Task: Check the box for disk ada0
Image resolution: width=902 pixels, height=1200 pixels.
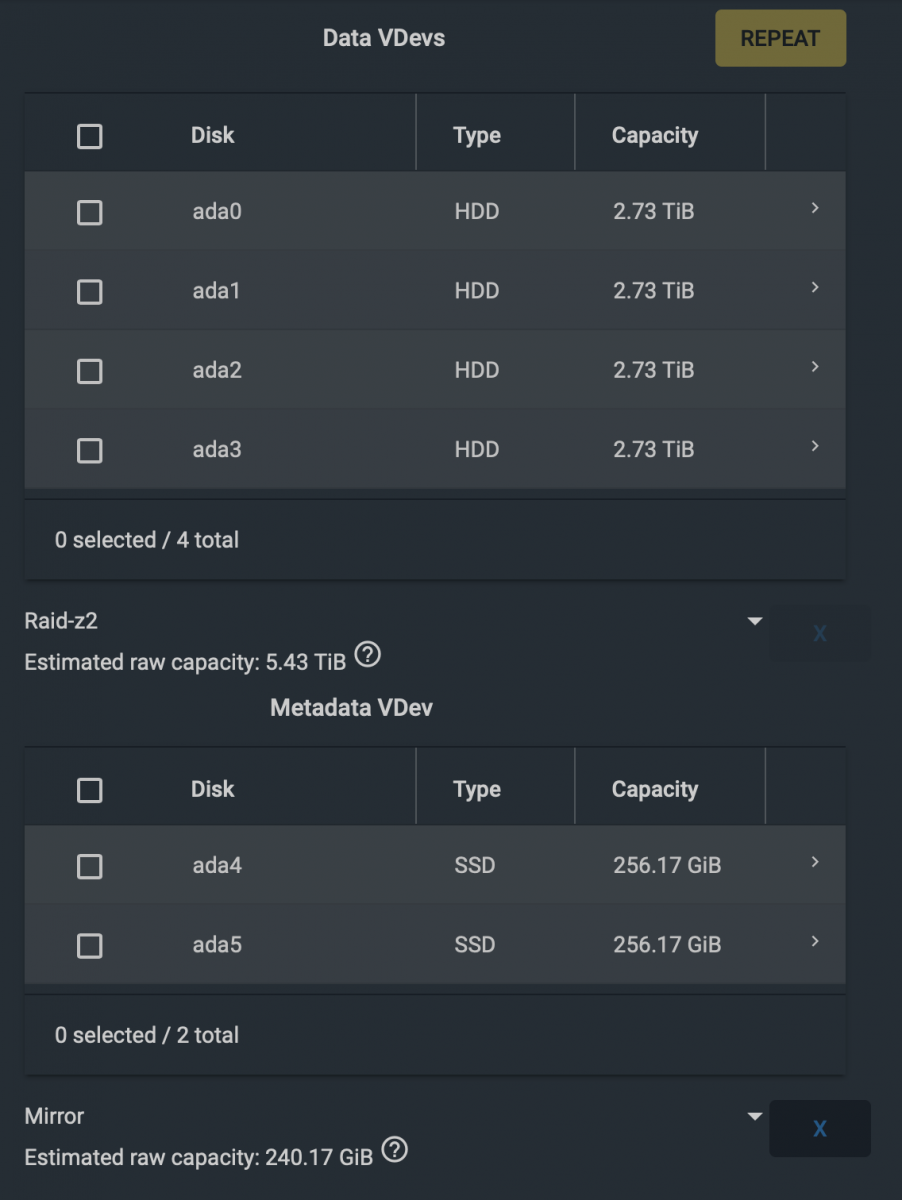Action: (x=90, y=212)
